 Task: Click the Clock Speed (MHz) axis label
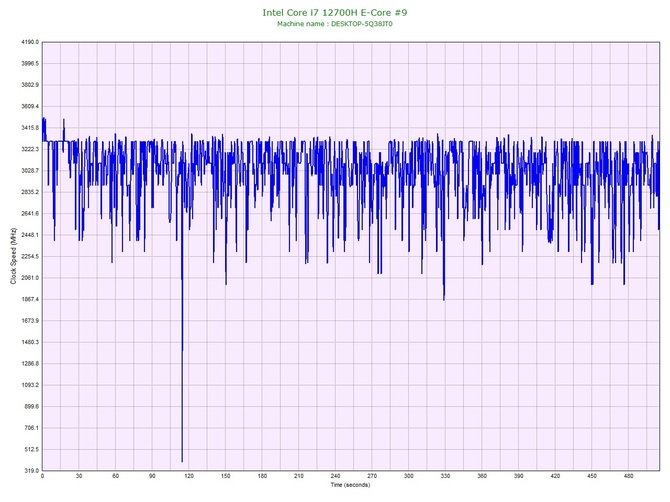(13, 256)
